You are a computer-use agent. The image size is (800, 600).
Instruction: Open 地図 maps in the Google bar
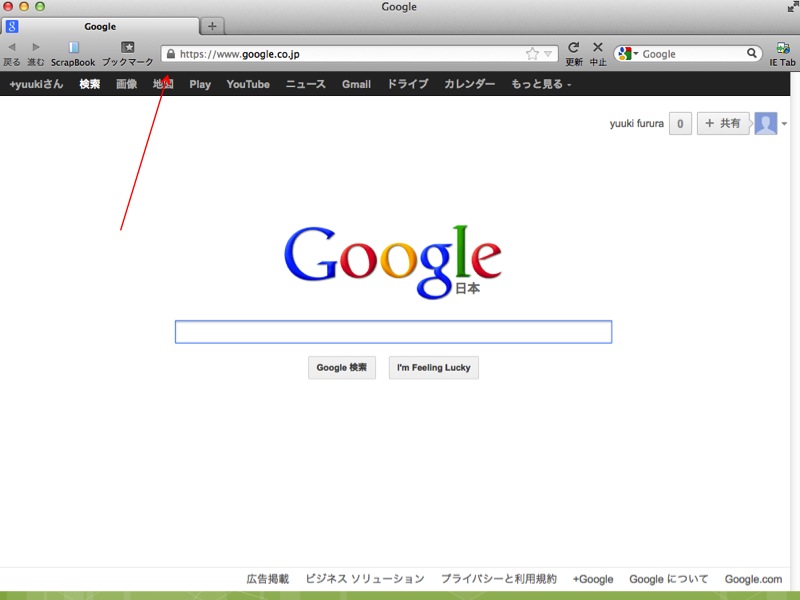tap(163, 84)
